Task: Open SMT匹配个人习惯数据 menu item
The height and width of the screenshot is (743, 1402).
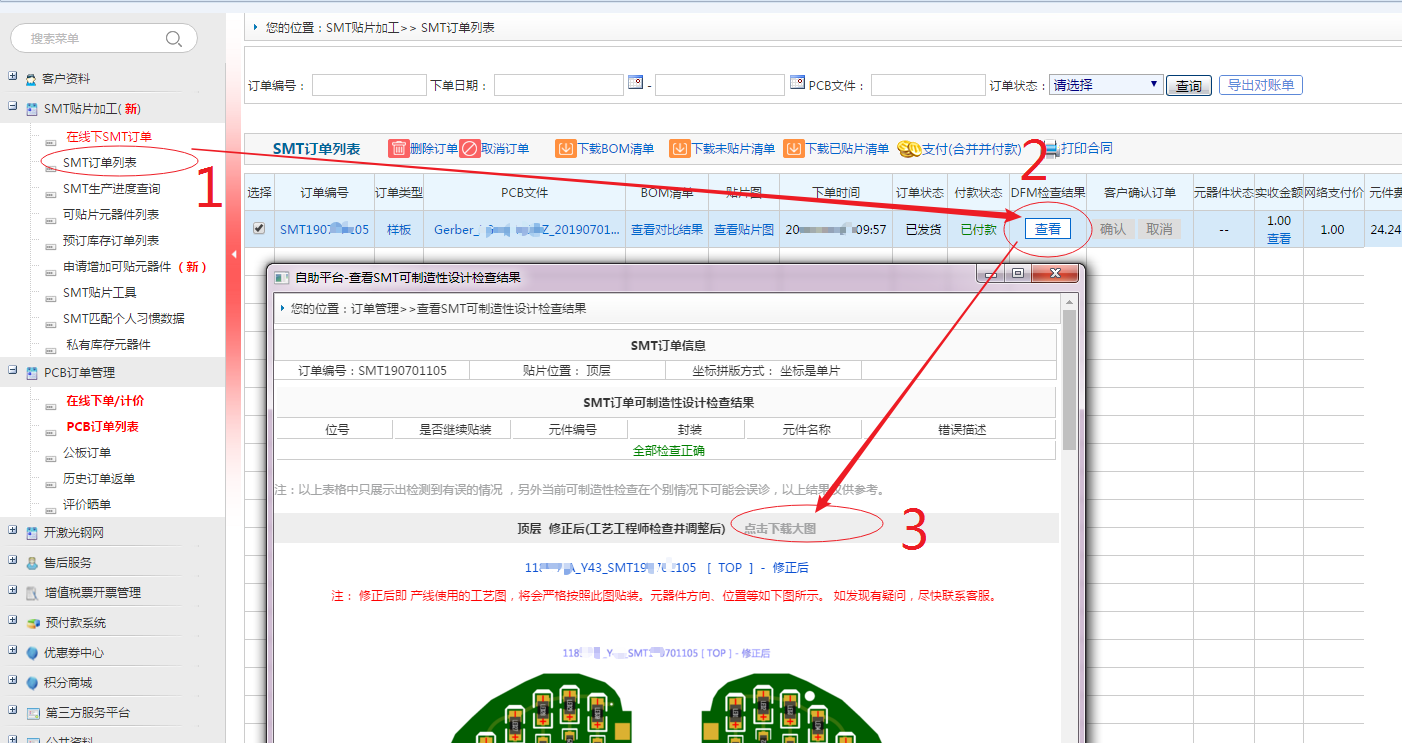Action: [x=124, y=318]
